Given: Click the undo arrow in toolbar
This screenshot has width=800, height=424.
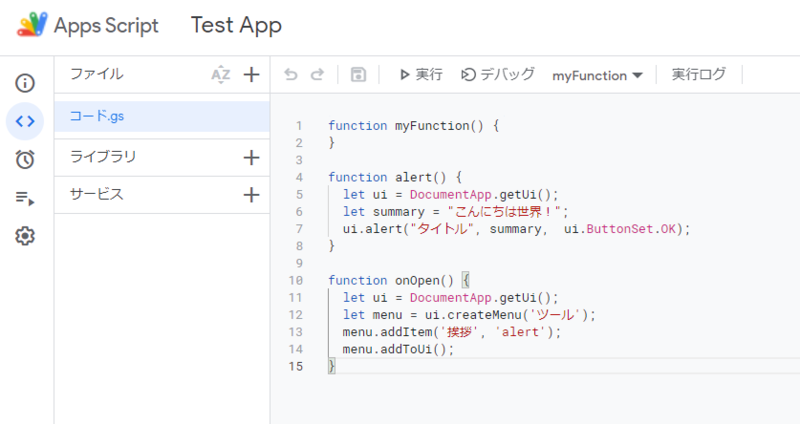Looking at the screenshot, I should pyautogui.click(x=291, y=74).
